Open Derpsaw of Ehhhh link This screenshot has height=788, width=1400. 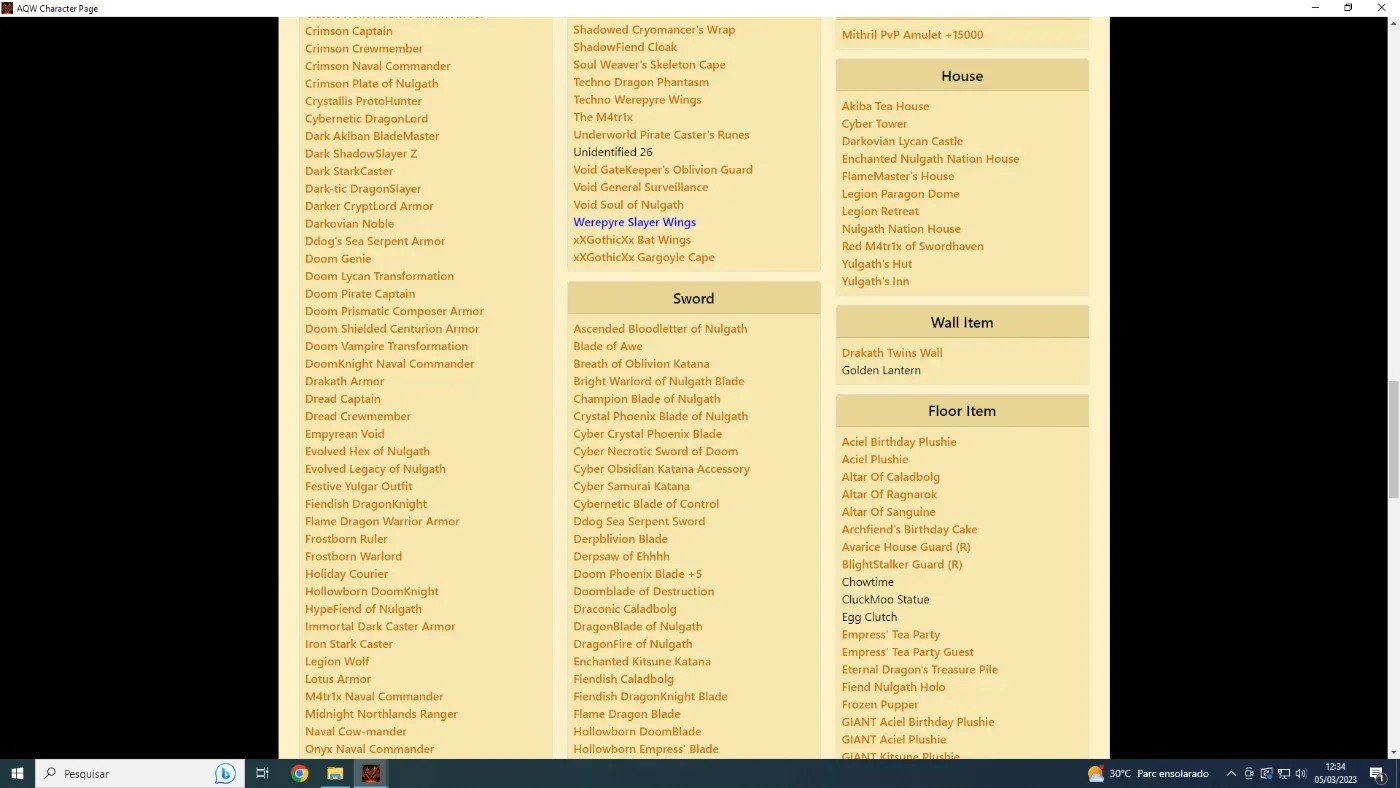(x=621, y=556)
